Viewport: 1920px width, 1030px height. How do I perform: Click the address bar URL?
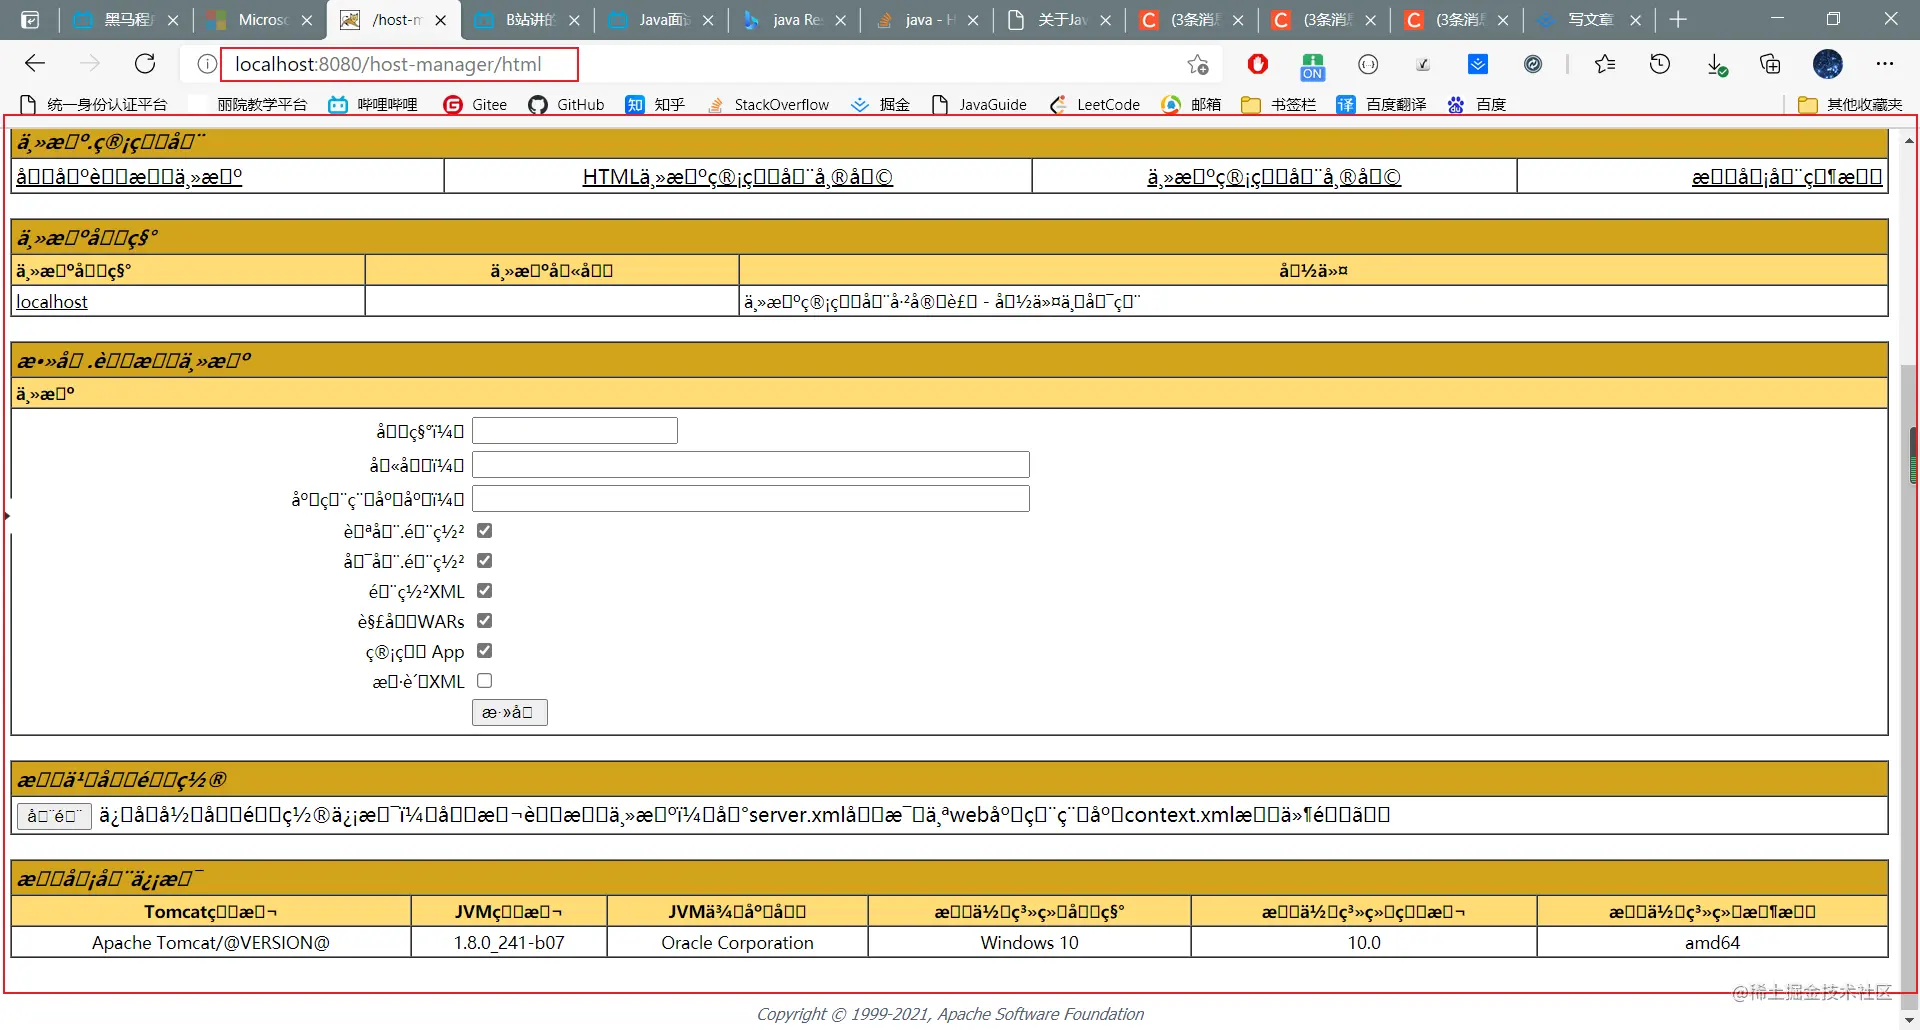click(388, 64)
